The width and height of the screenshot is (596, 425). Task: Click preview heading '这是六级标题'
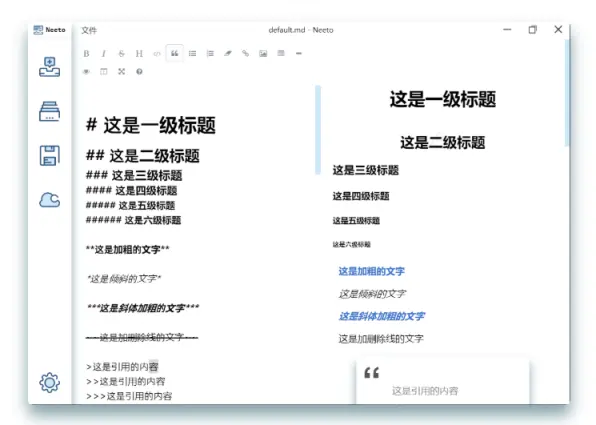(x=352, y=244)
